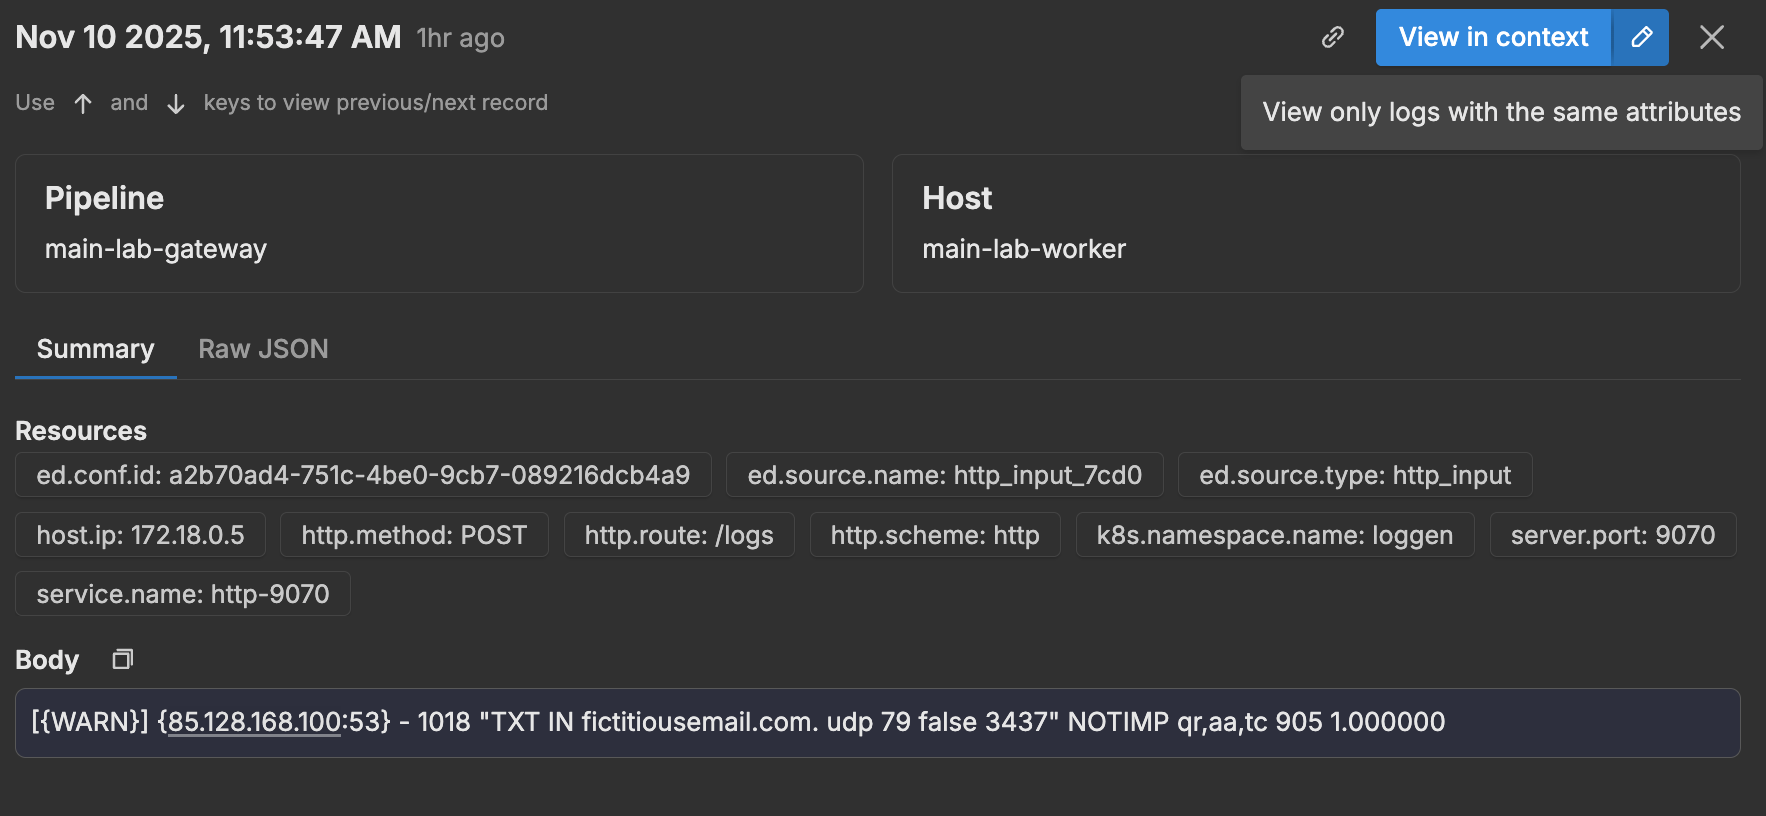This screenshot has height=816, width=1766.
Task: Copy link to this log record
Action: point(1332,38)
